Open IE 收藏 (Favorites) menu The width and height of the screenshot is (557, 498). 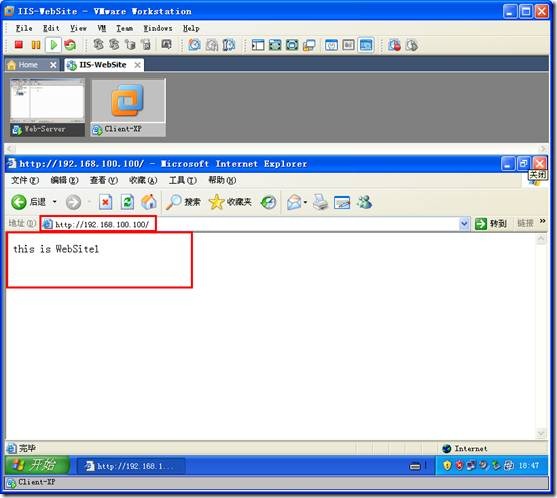143,180
